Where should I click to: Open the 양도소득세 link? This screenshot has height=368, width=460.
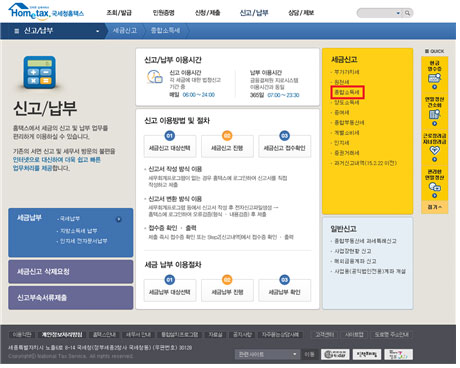pyautogui.click(x=347, y=102)
